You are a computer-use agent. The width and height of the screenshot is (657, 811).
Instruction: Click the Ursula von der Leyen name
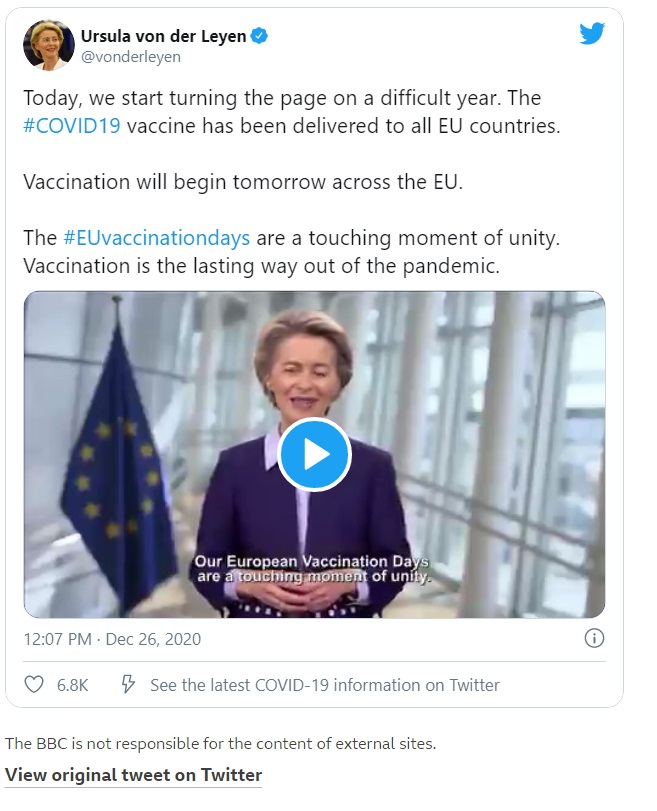pos(163,37)
